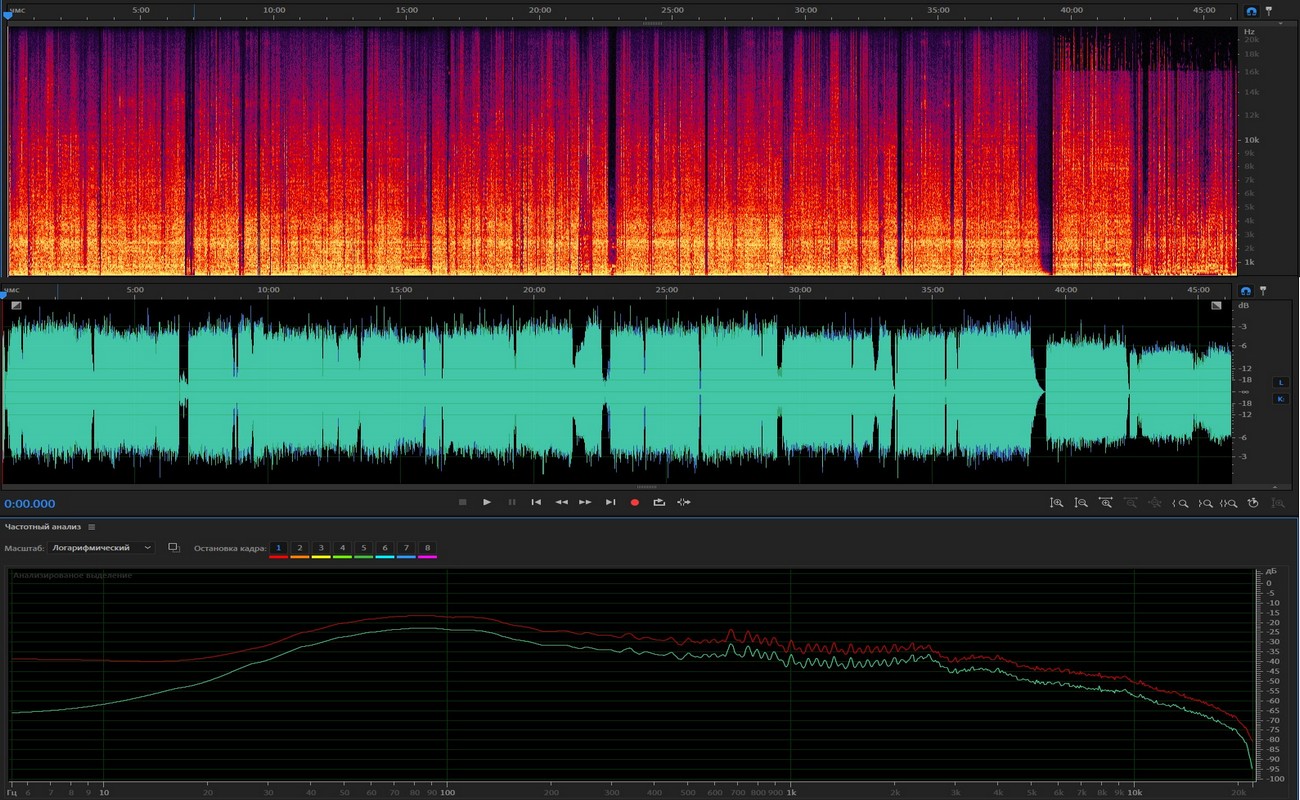Click the Stop transport button

462,502
